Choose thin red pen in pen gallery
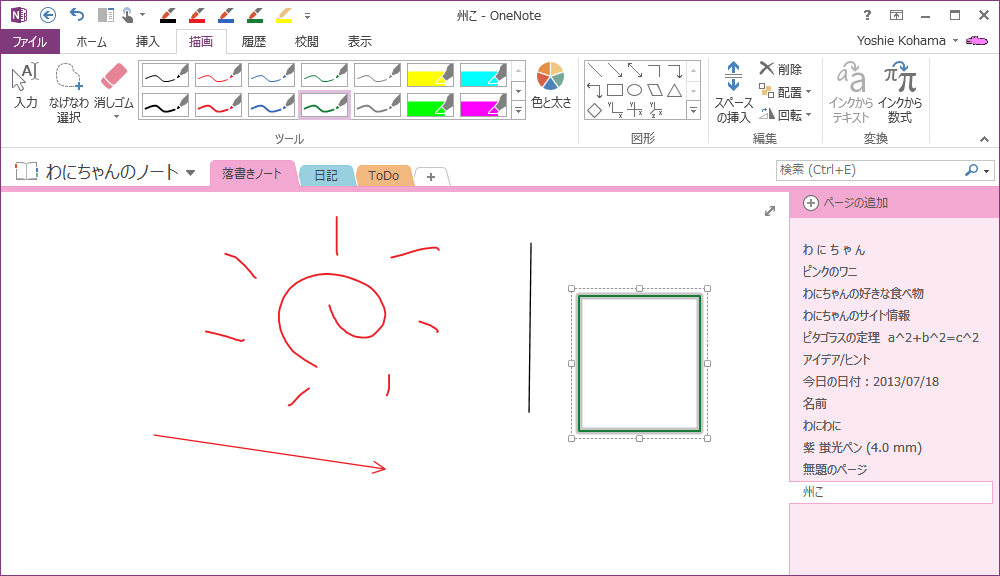Screen dimensions: 1000x576 click(x=218, y=75)
